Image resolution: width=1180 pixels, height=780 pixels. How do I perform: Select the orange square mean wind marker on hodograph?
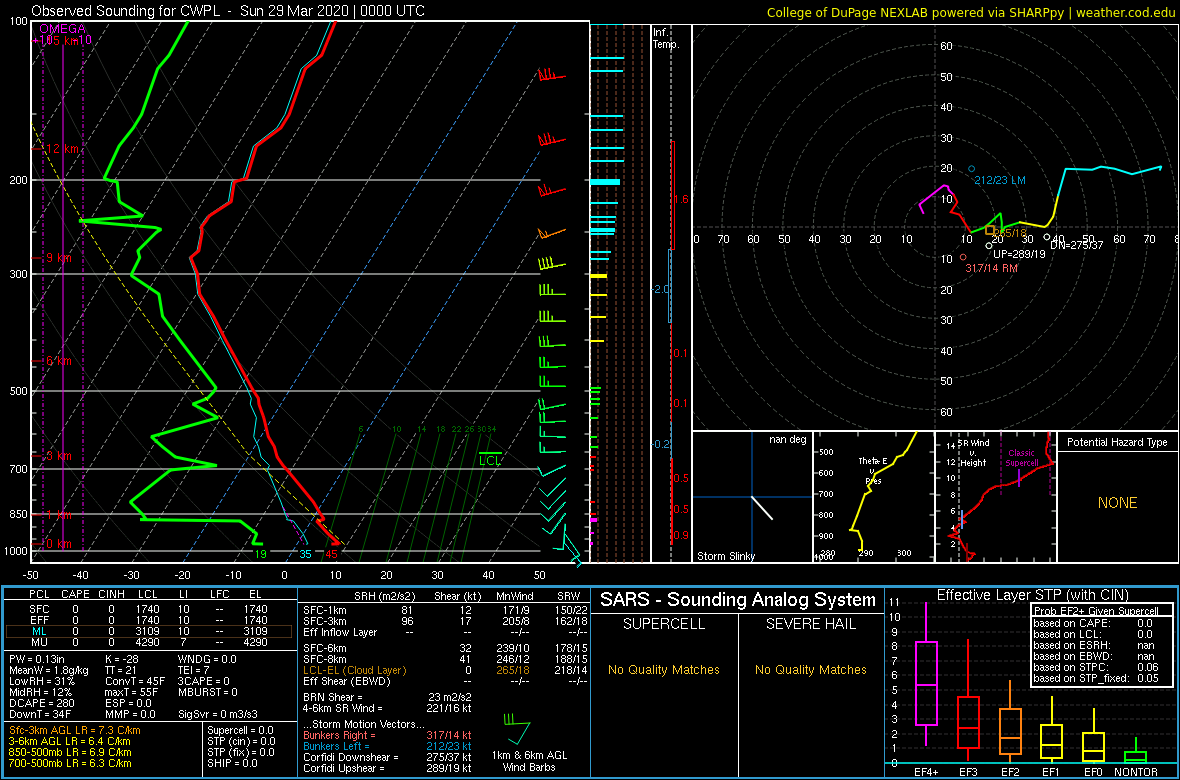pyautogui.click(x=990, y=230)
